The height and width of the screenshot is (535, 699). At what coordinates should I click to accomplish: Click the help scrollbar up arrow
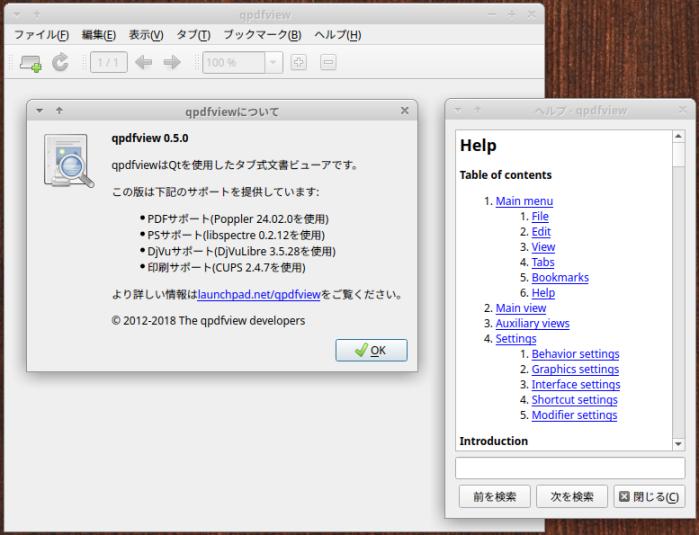point(678,136)
